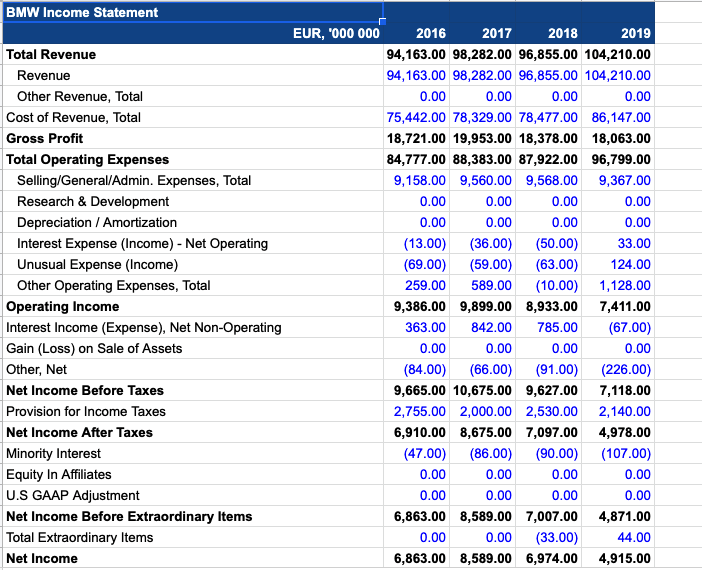Click the 2016 Cost of Revenue value 75,442.00
Screen dimensions: 702x570
[x=416, y=117]
